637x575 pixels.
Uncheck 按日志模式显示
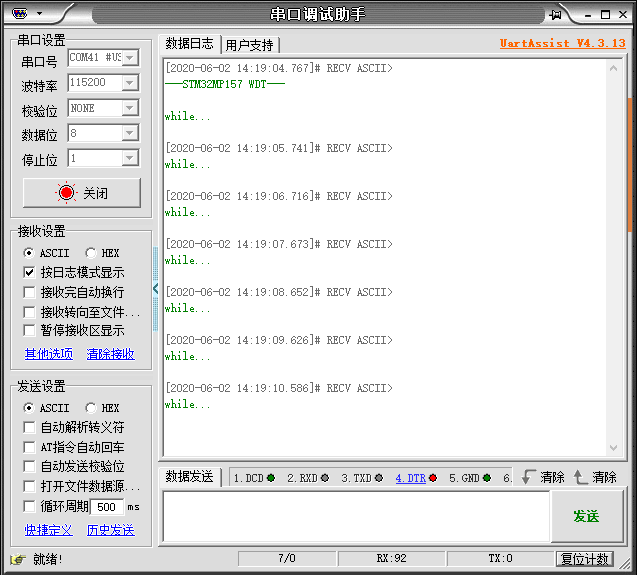(x=29, y=272)
